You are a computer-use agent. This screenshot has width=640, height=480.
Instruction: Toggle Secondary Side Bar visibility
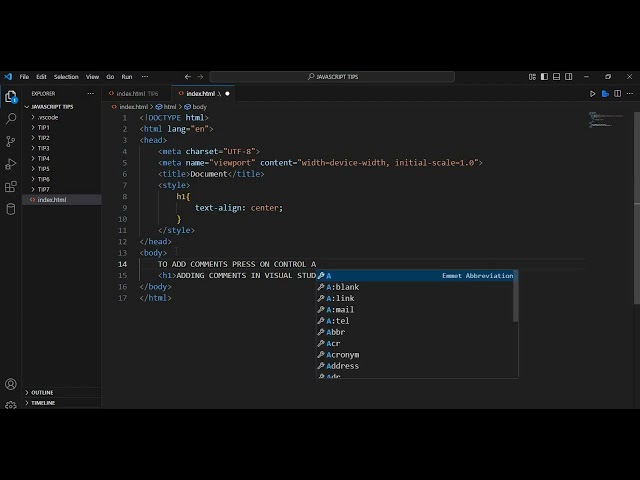point(569,77)
